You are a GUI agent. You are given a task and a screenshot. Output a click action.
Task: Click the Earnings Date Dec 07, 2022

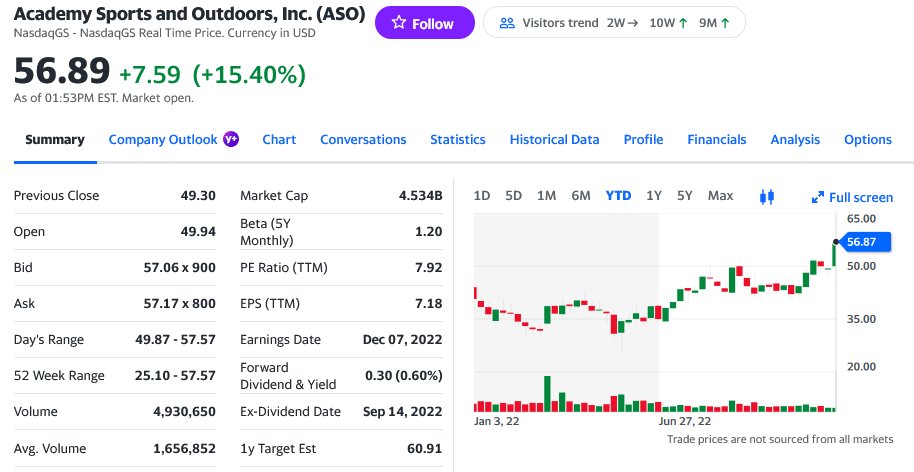(402, 339)
